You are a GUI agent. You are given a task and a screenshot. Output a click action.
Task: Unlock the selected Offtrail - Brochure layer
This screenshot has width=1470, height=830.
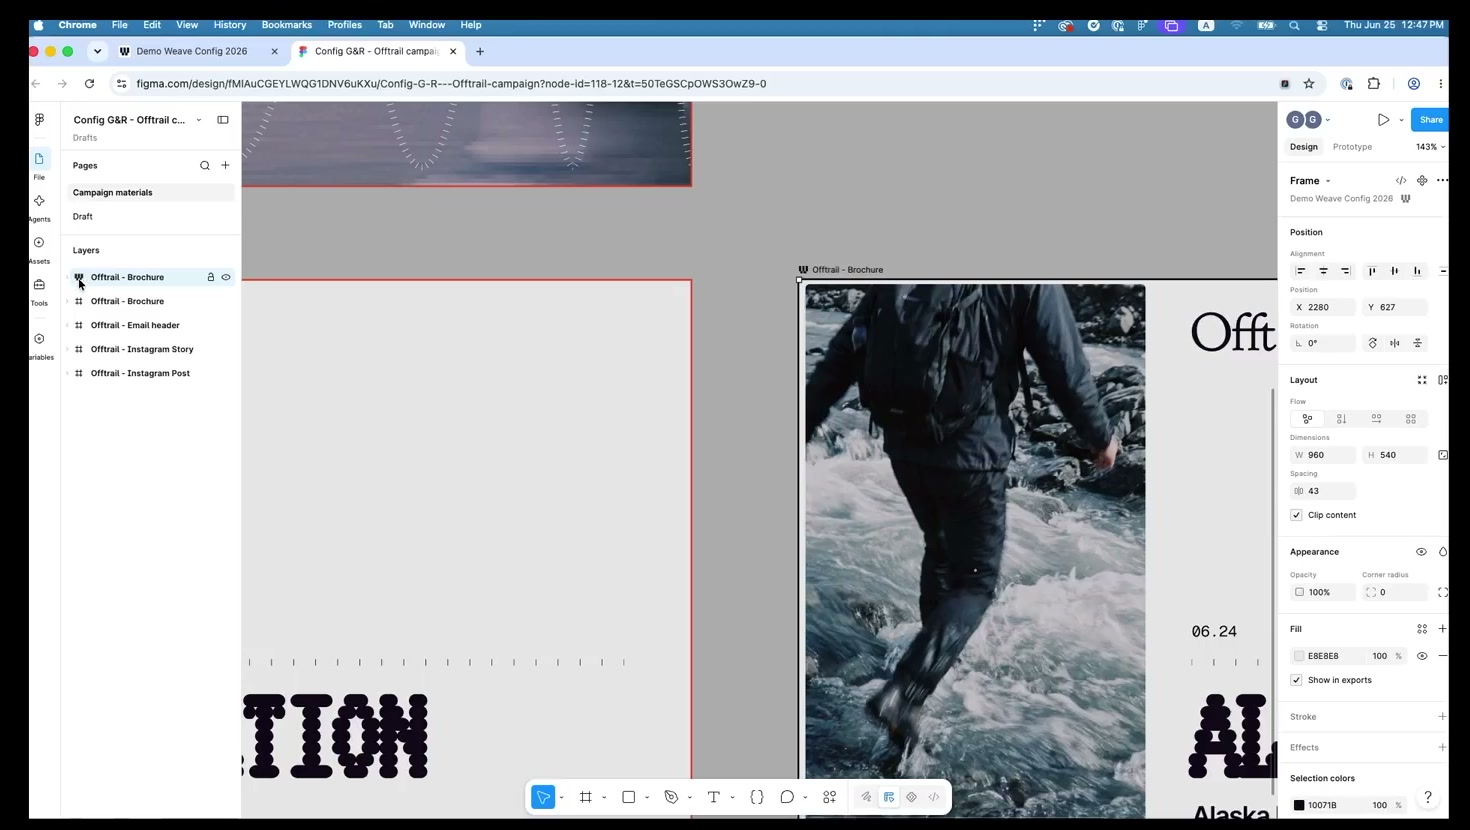(x=211, y=277)
